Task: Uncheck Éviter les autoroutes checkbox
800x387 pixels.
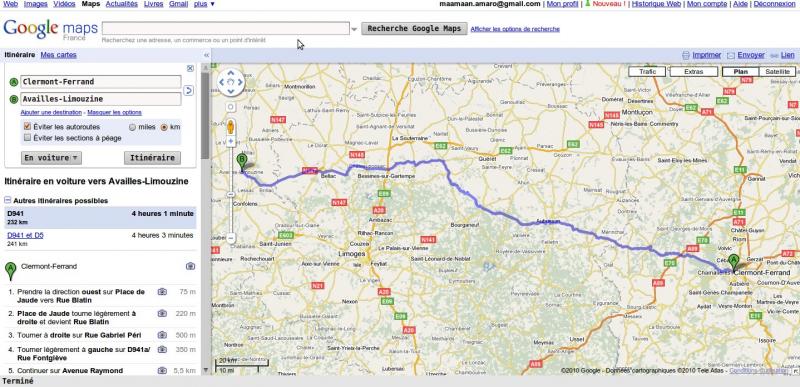Action: [28, 126]
